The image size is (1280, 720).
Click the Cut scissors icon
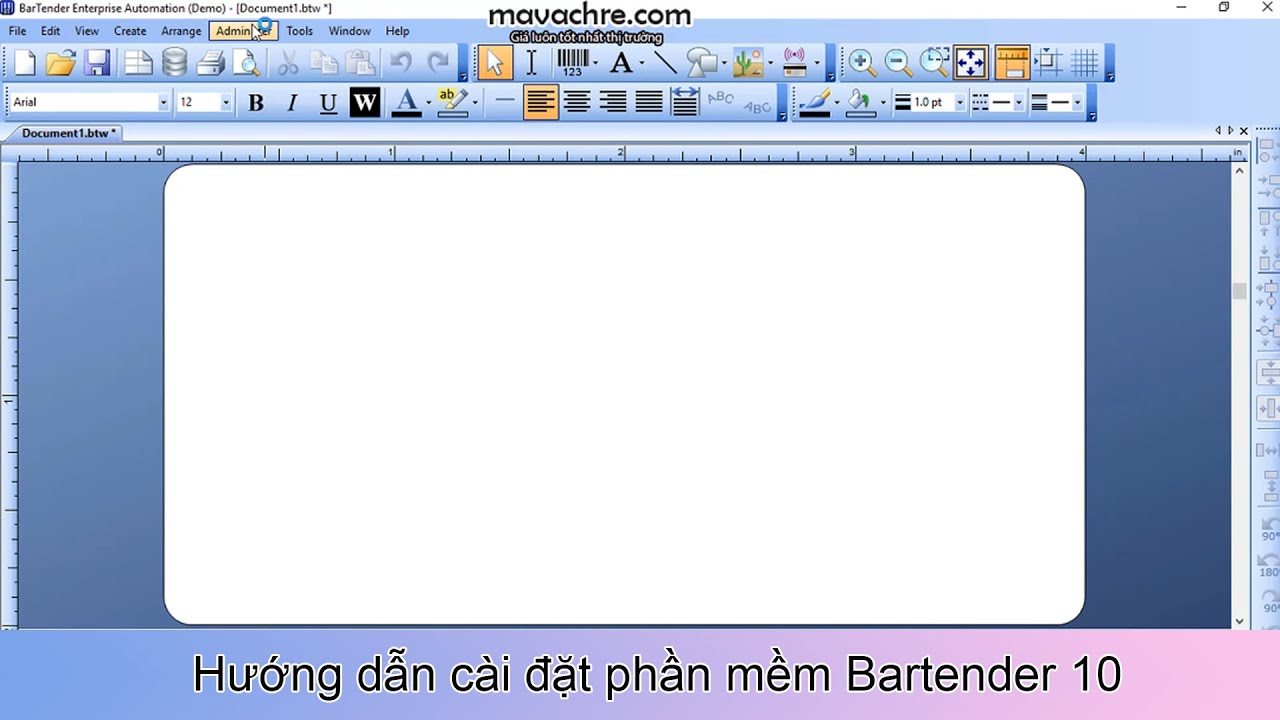click(x=288, y=63)
